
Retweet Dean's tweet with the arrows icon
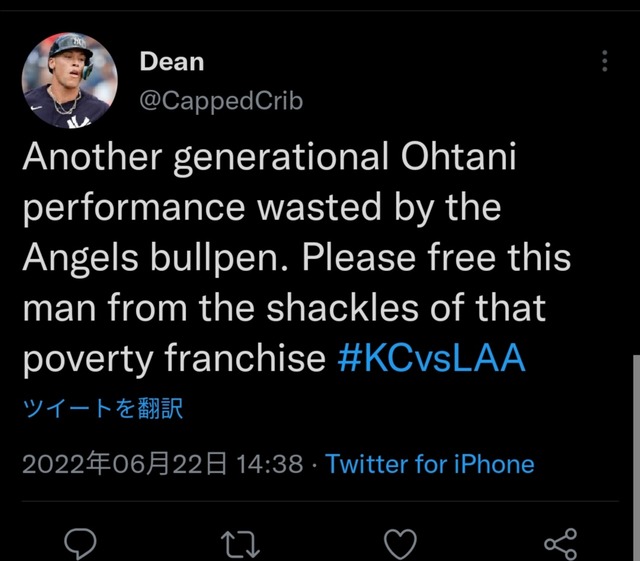240,544
